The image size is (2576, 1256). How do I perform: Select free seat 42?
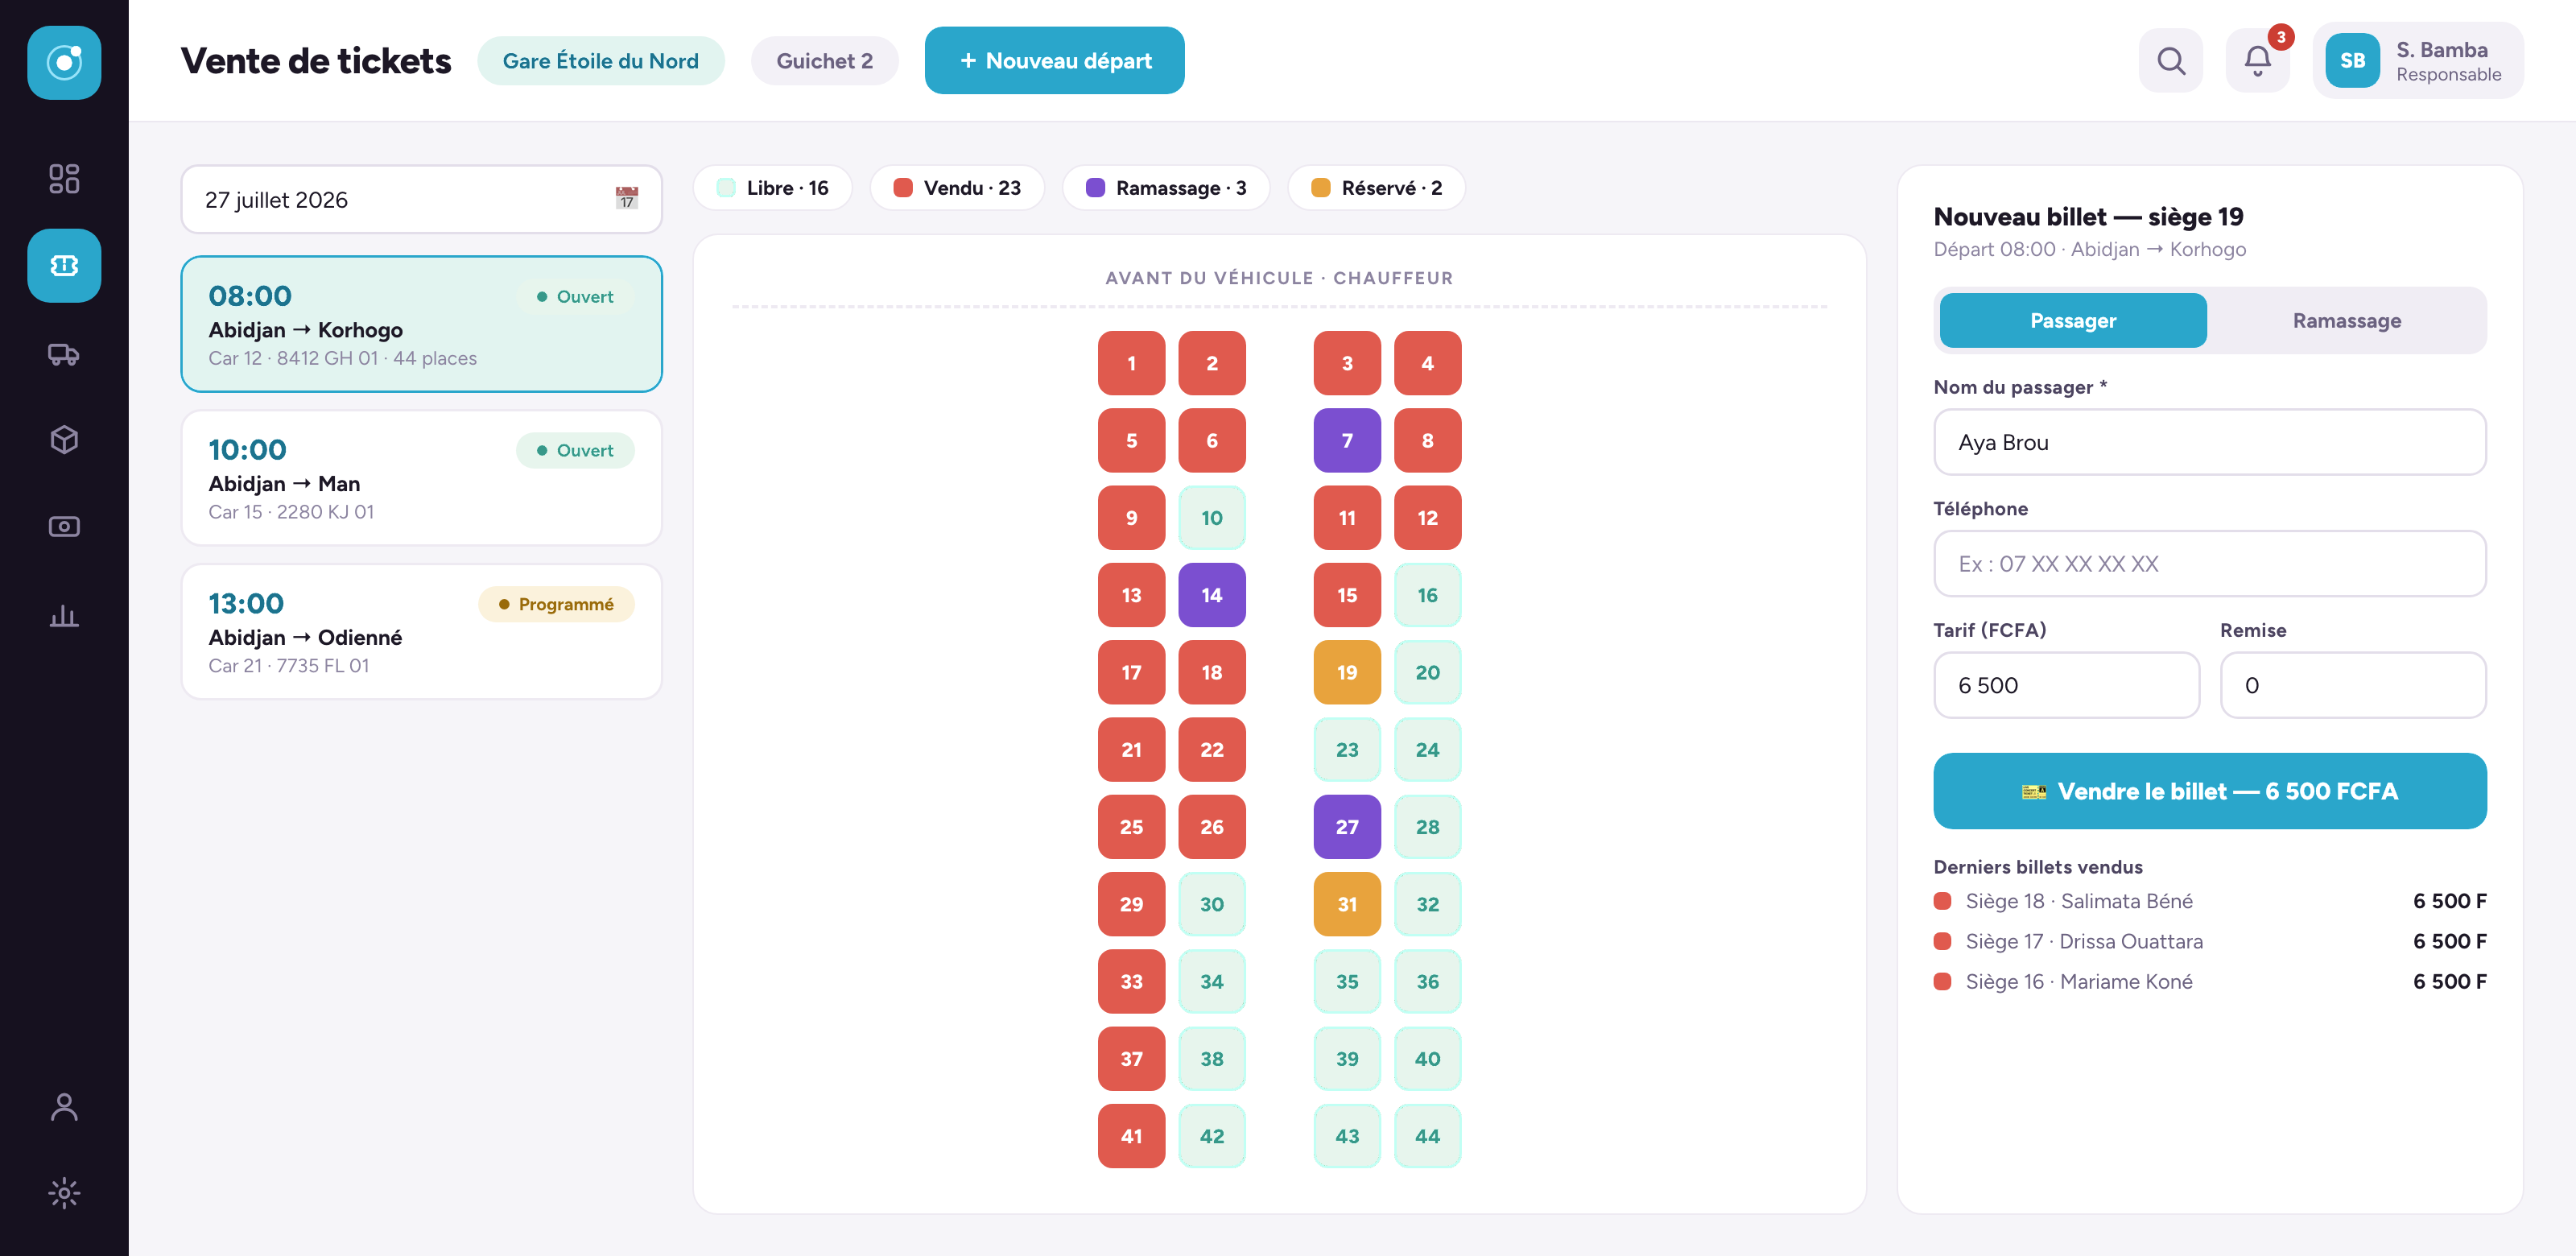coord(1212,1136)
